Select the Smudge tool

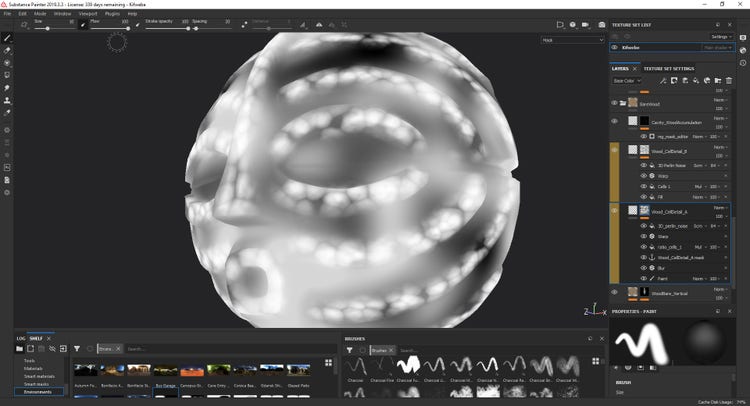click(7, 88)
